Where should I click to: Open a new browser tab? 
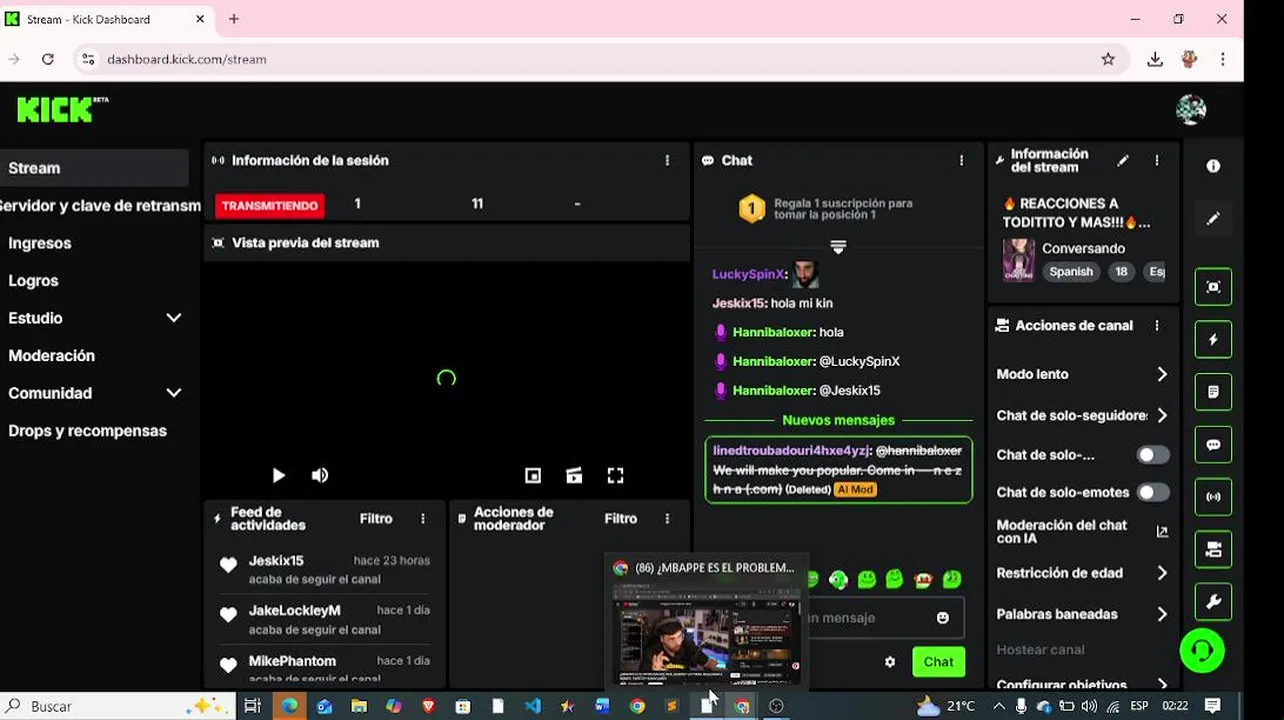click(x=234, y=19)
